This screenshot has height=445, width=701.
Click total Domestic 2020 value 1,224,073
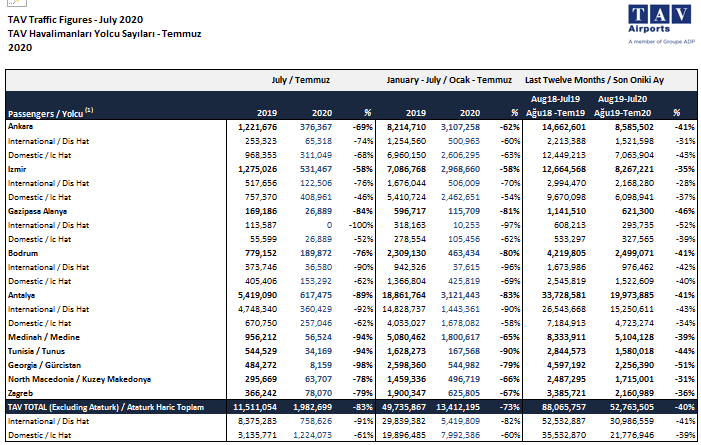pyautogui.click(x=312, y=435)
